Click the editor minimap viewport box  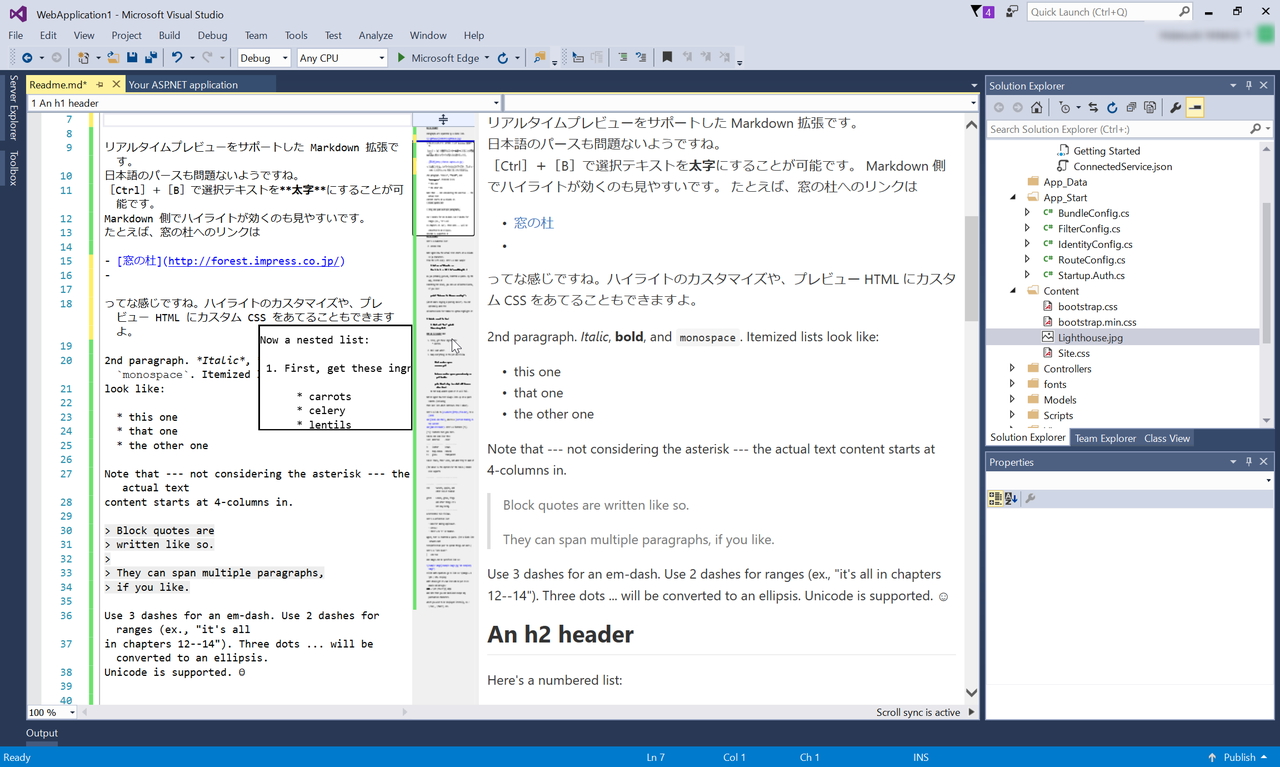tap(444, 187)
